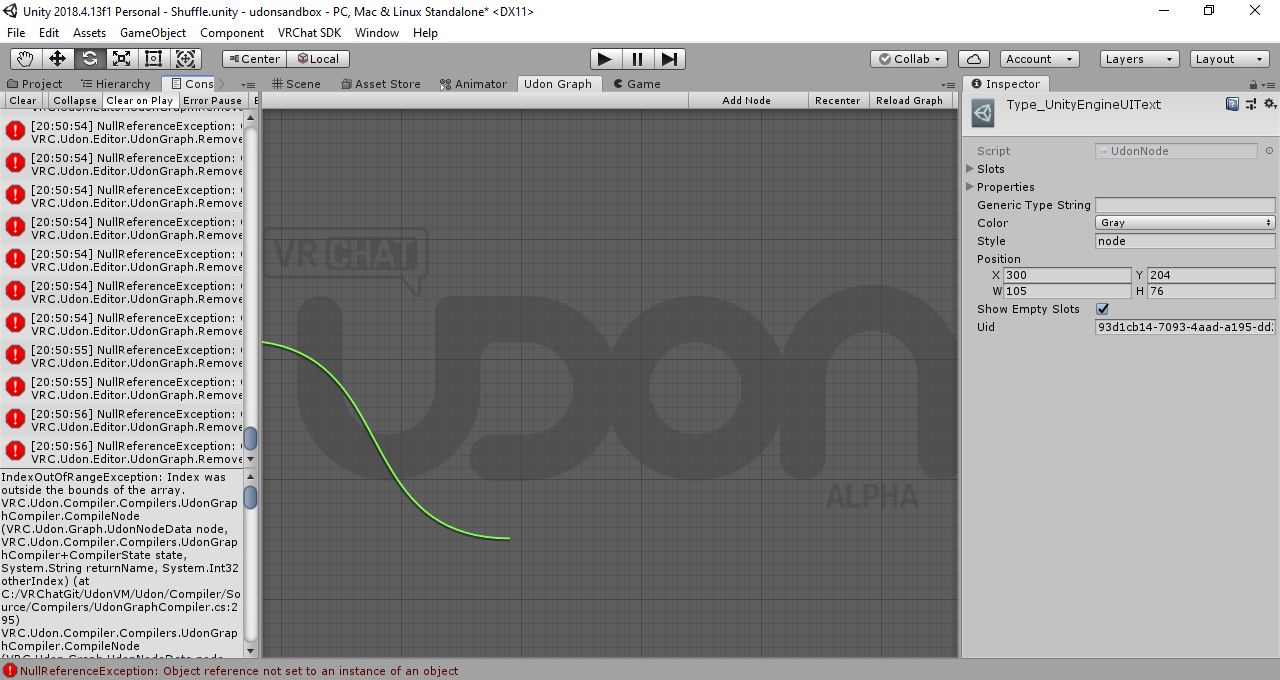Toggle the Local handle rotation button

(318, 59)
